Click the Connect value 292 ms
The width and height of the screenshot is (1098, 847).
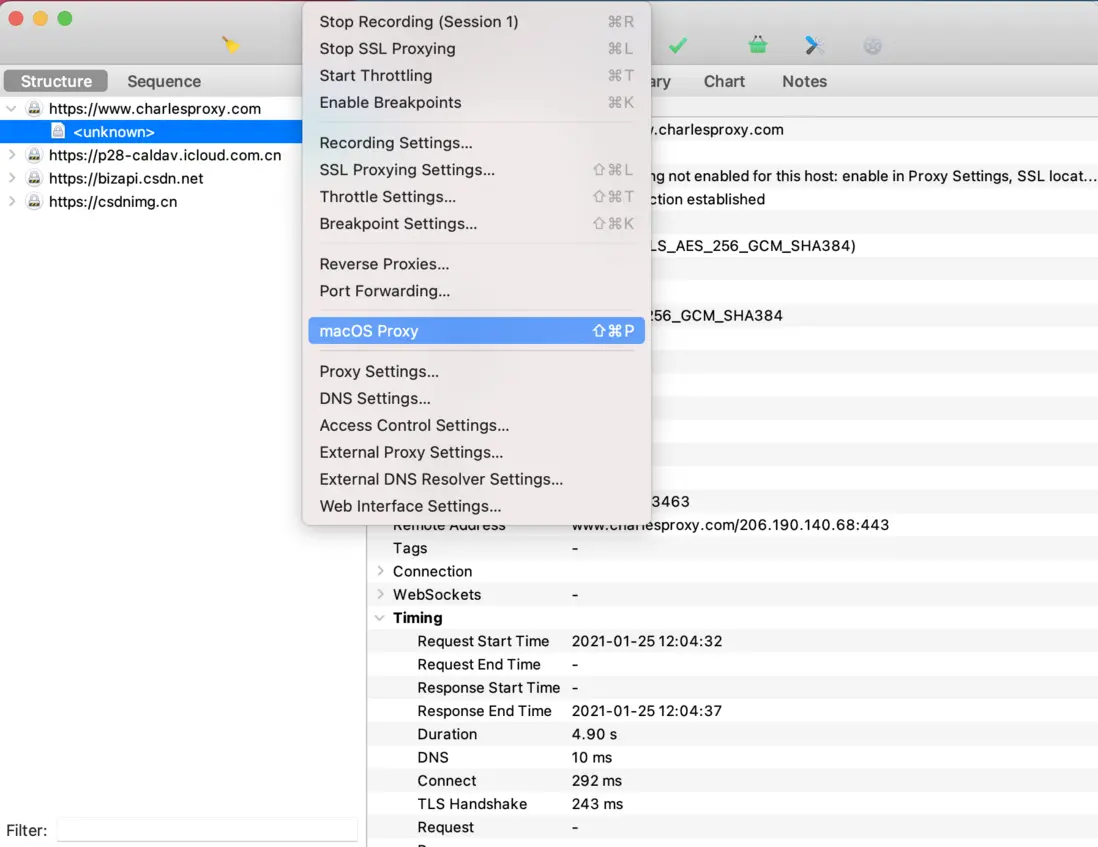tap(597, 780)
